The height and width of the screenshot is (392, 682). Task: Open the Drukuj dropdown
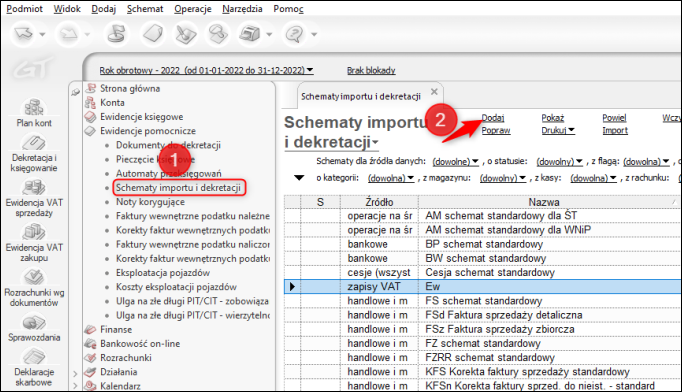[558, 130]
